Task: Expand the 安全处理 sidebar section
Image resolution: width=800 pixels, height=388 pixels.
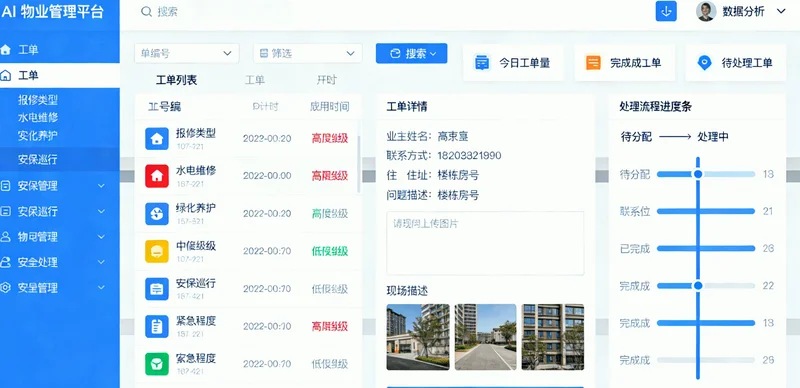Action: pos(101,262)
